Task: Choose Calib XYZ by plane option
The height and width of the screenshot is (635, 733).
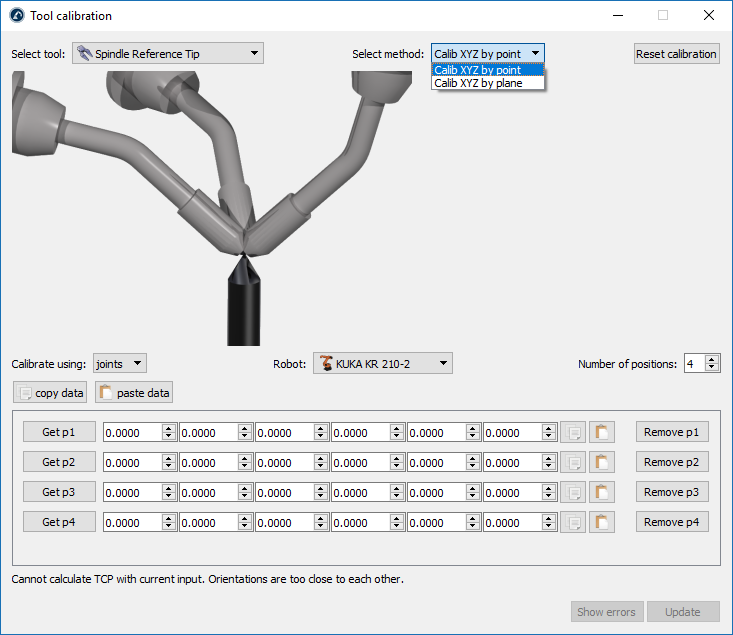Action: point(478,84)
